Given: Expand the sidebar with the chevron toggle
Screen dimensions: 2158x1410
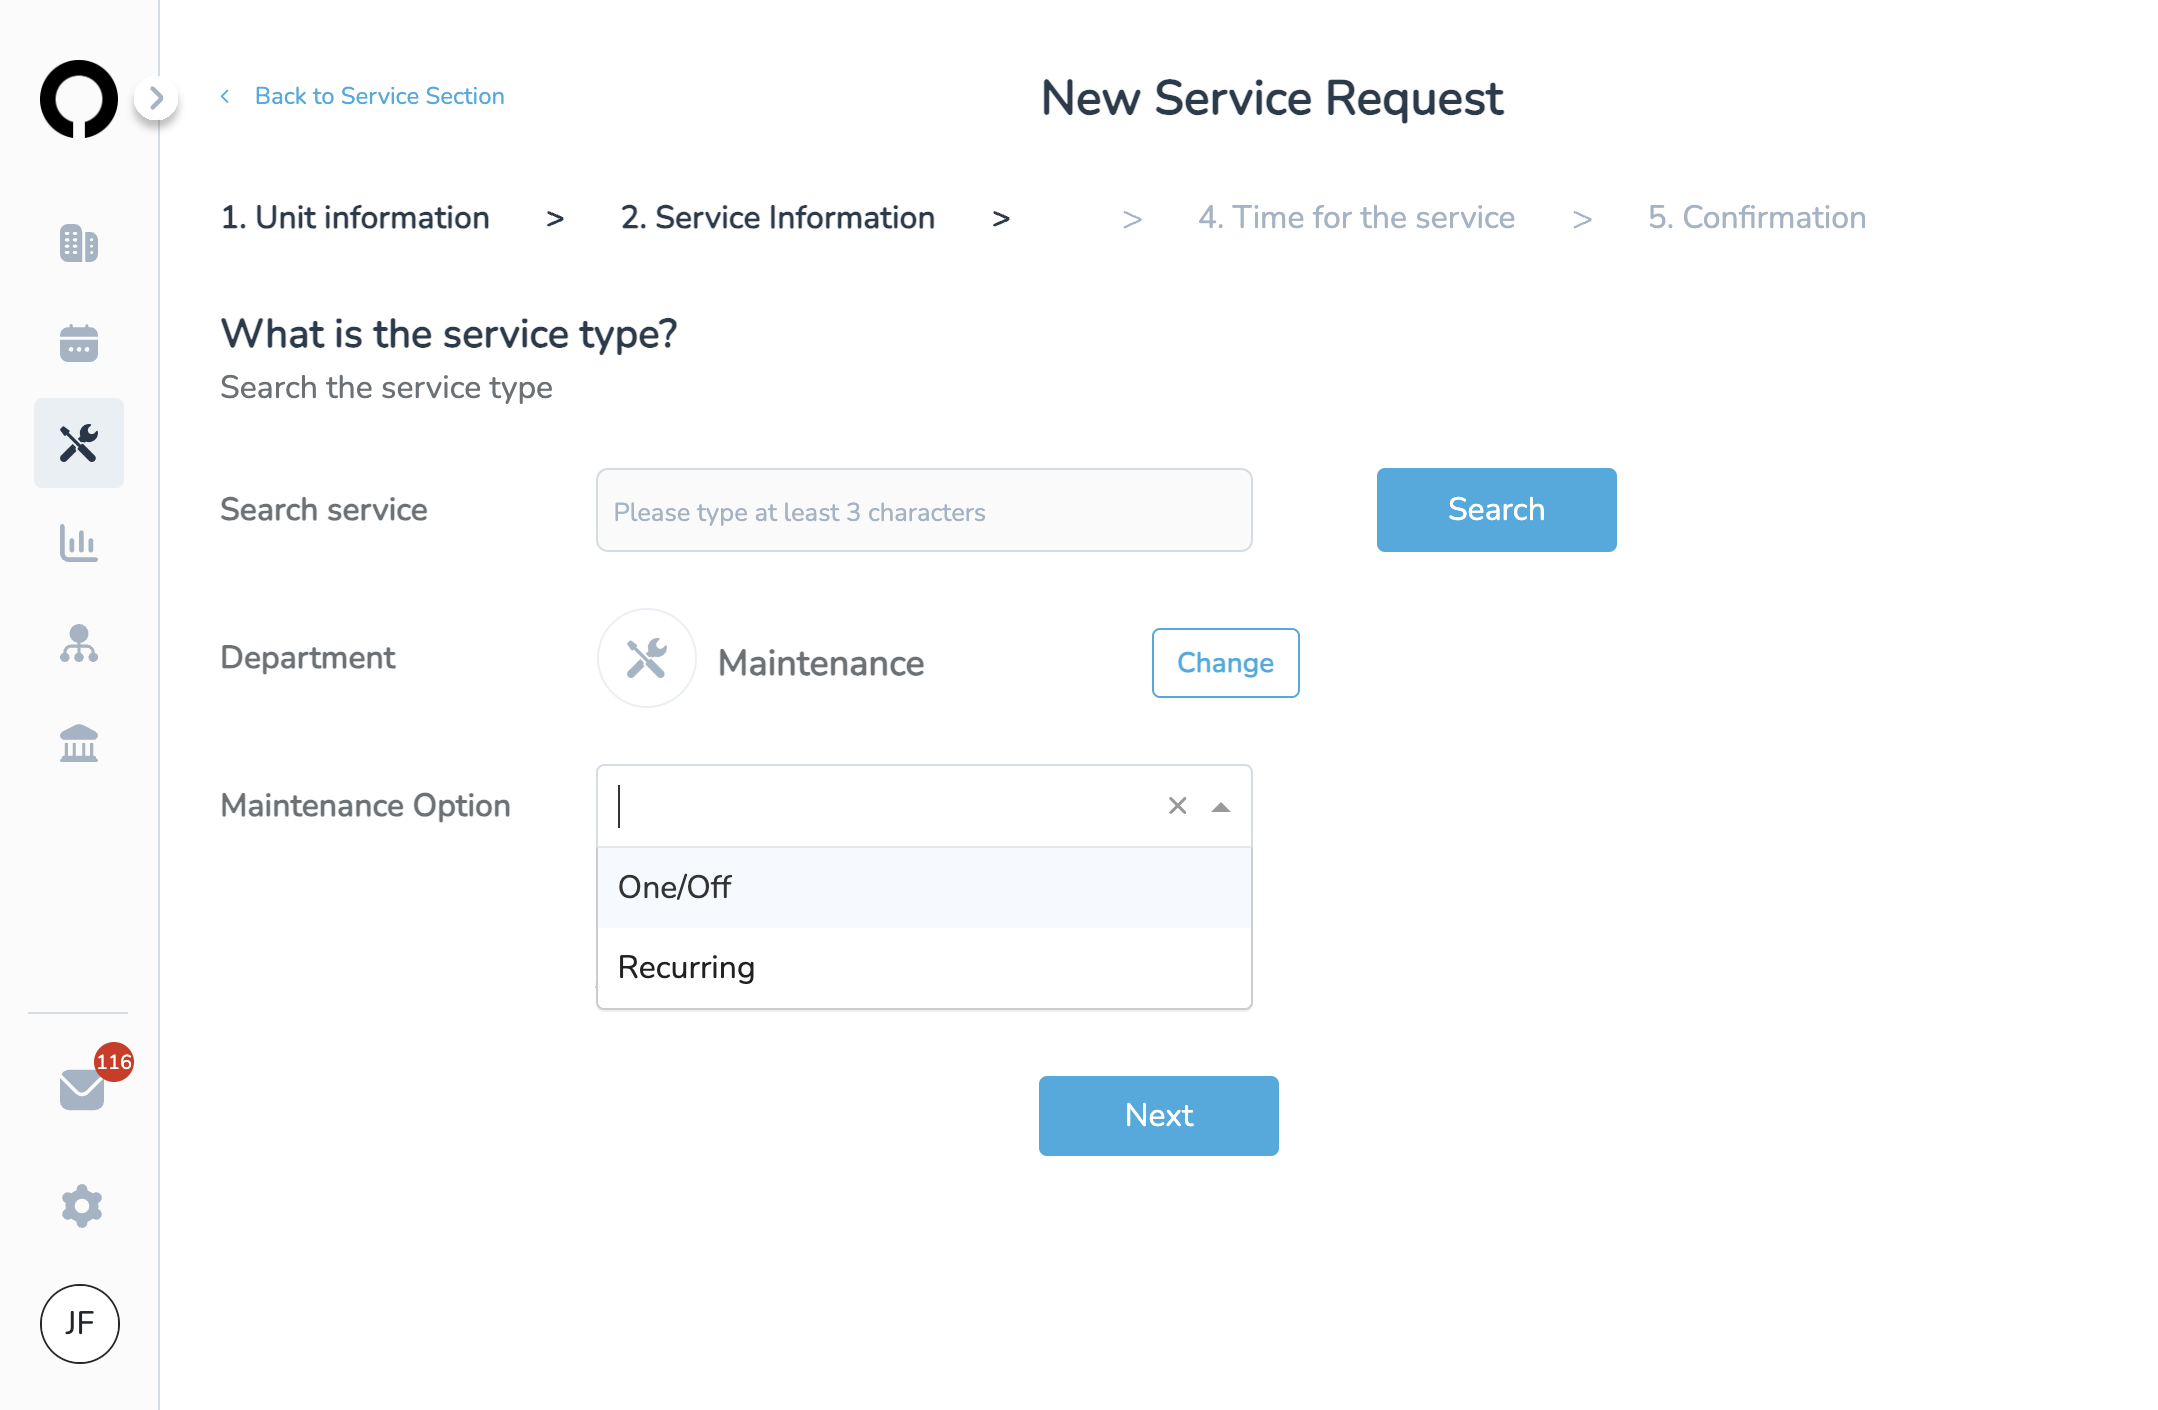Looking at the screenshot, I should click(x=156, y=98).
